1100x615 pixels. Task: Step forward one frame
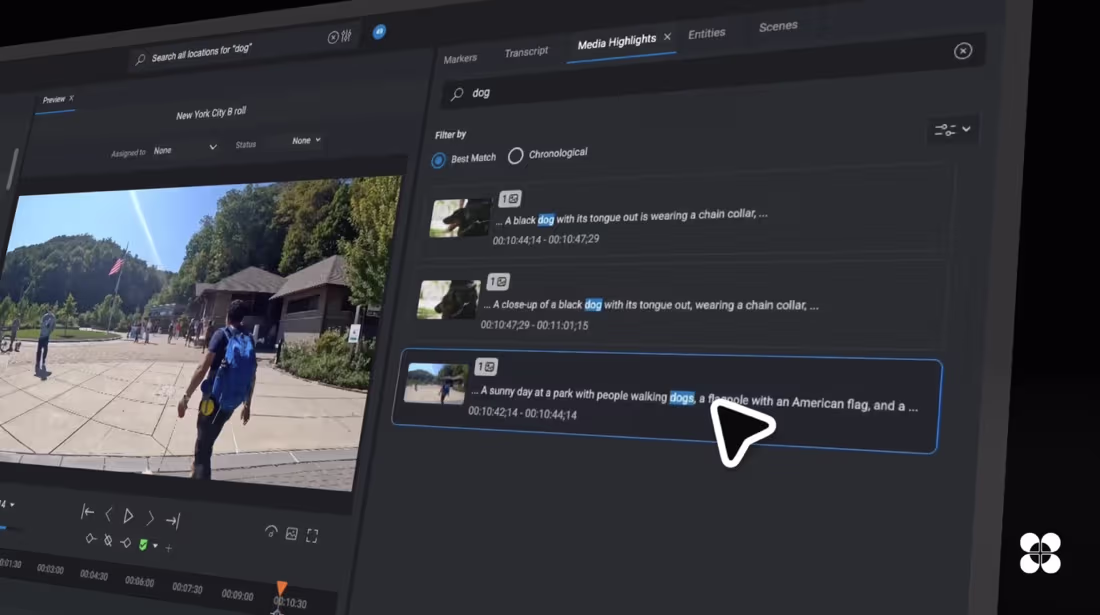pos(150,518)
